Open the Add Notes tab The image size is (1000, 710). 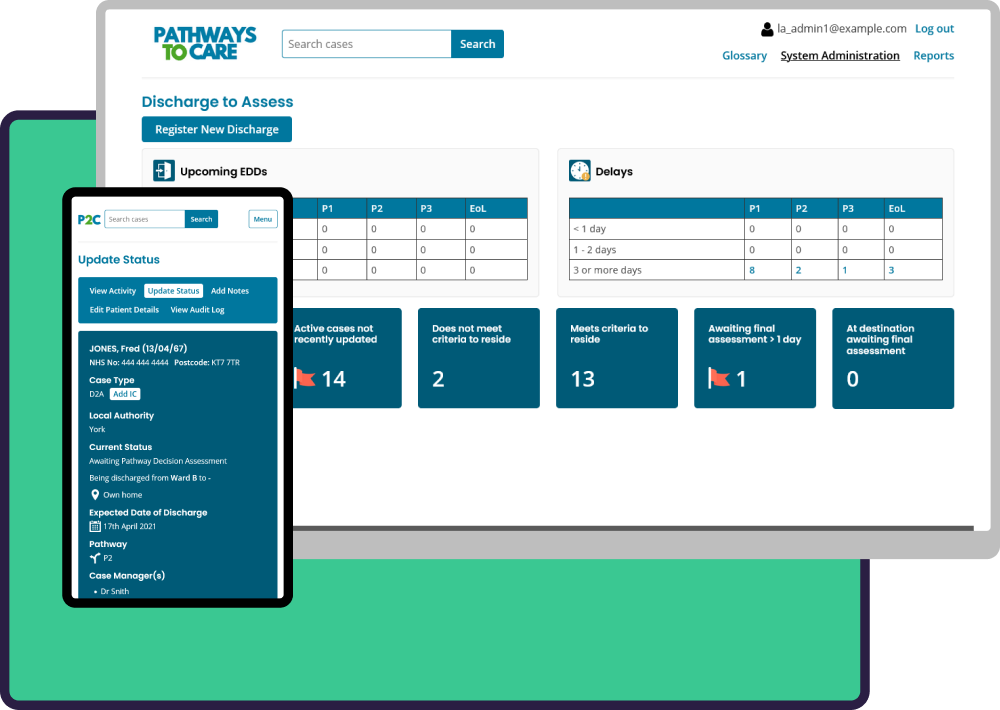coord(230,291)
